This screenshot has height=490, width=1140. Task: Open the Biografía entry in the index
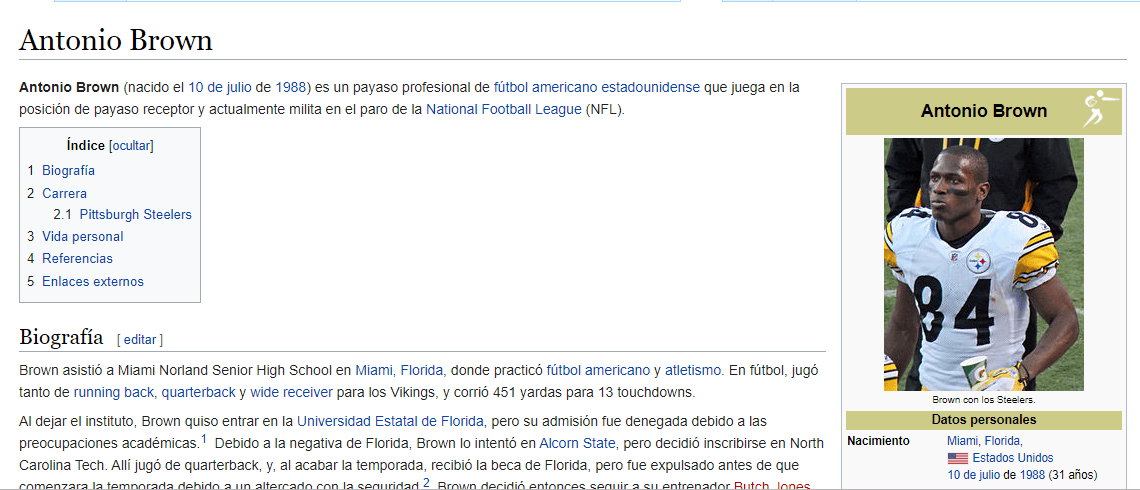point(68,171)
